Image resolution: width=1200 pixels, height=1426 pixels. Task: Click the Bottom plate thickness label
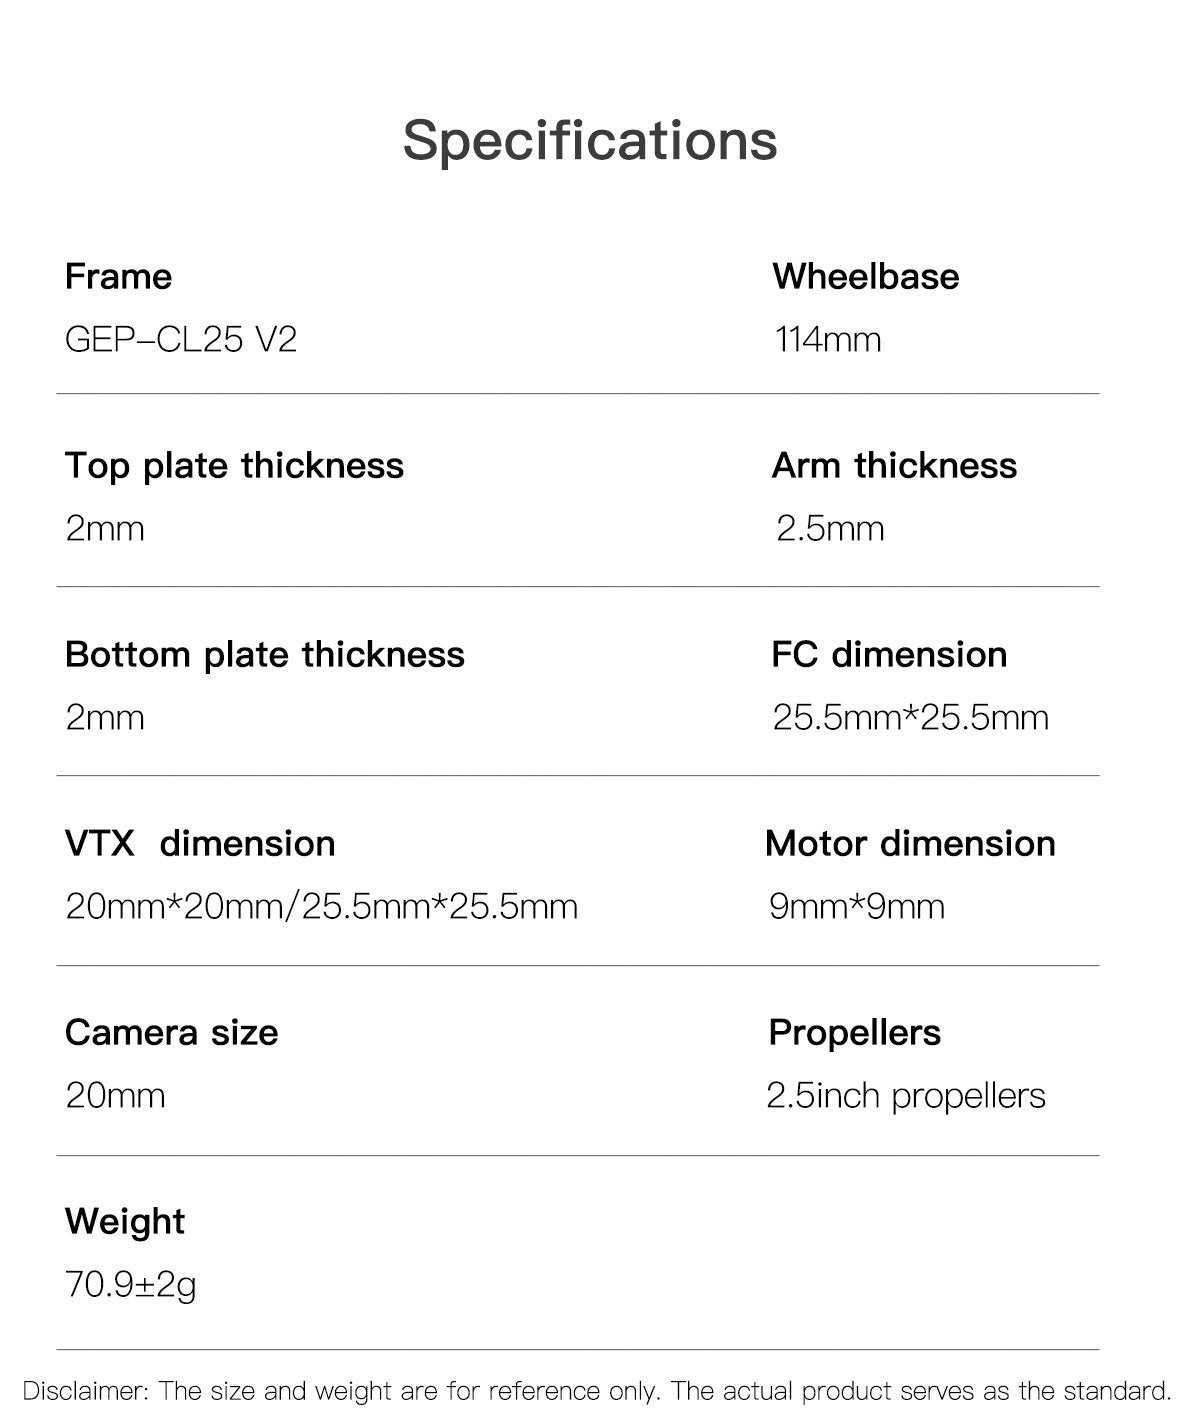click(x=265, y=655)
